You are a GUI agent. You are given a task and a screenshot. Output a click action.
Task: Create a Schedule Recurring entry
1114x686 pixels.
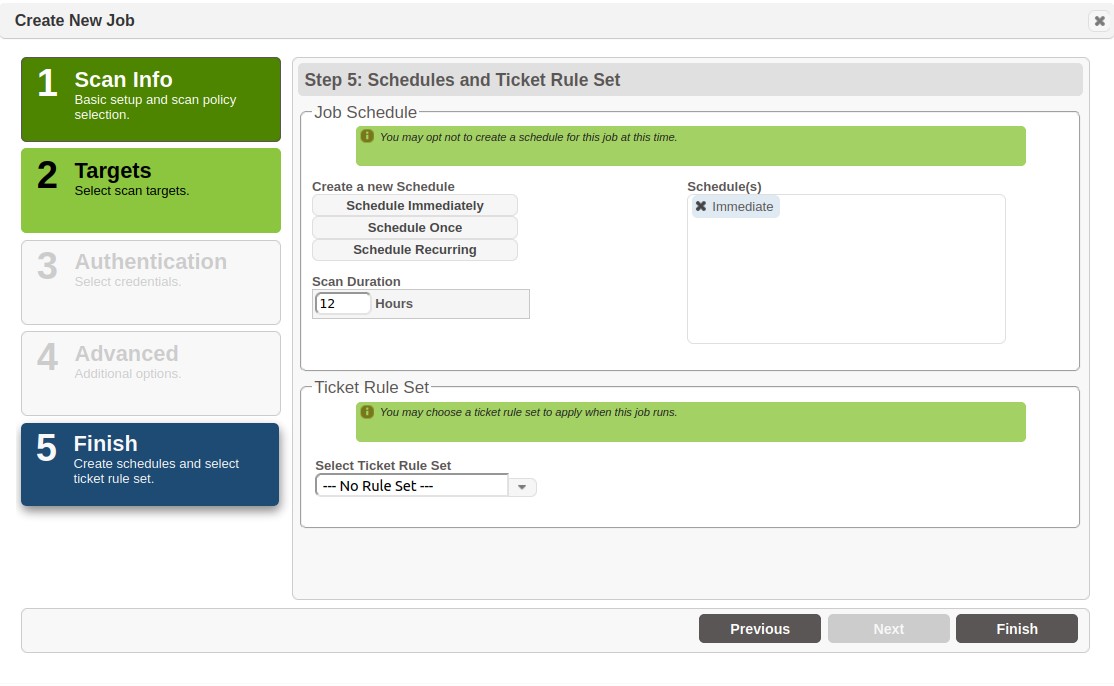tap(415, 250)
